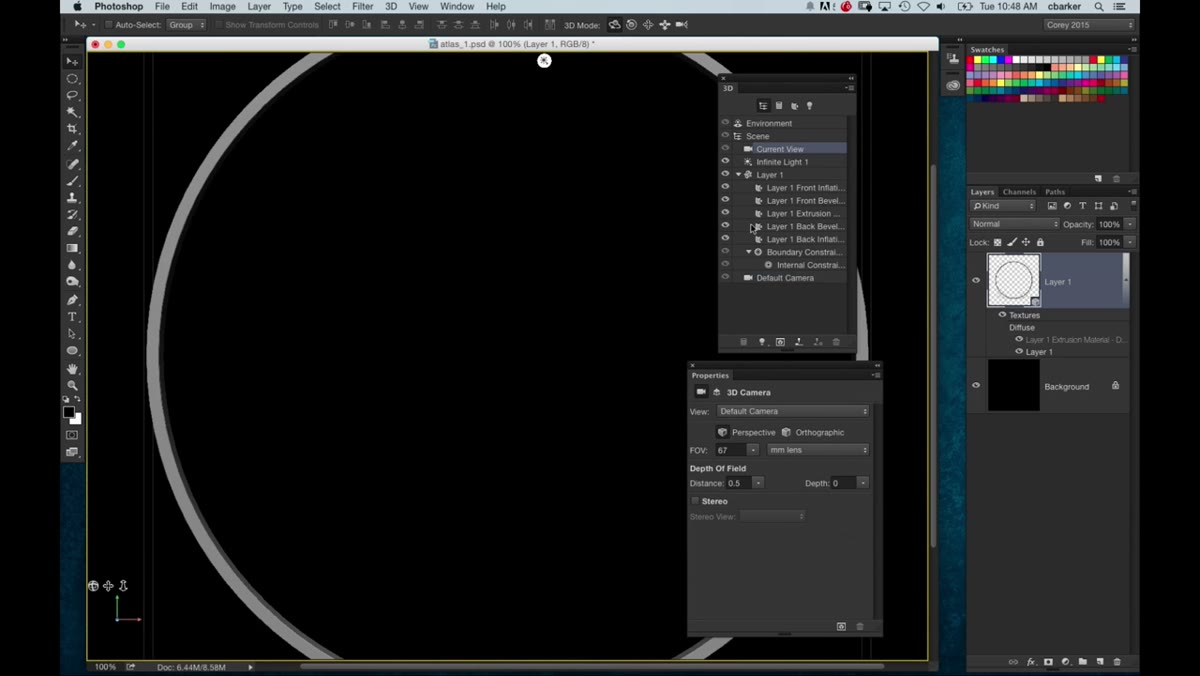Select the Clone Stamp tool
This screenshot has width=1200, height=676.
pos(72,198)
